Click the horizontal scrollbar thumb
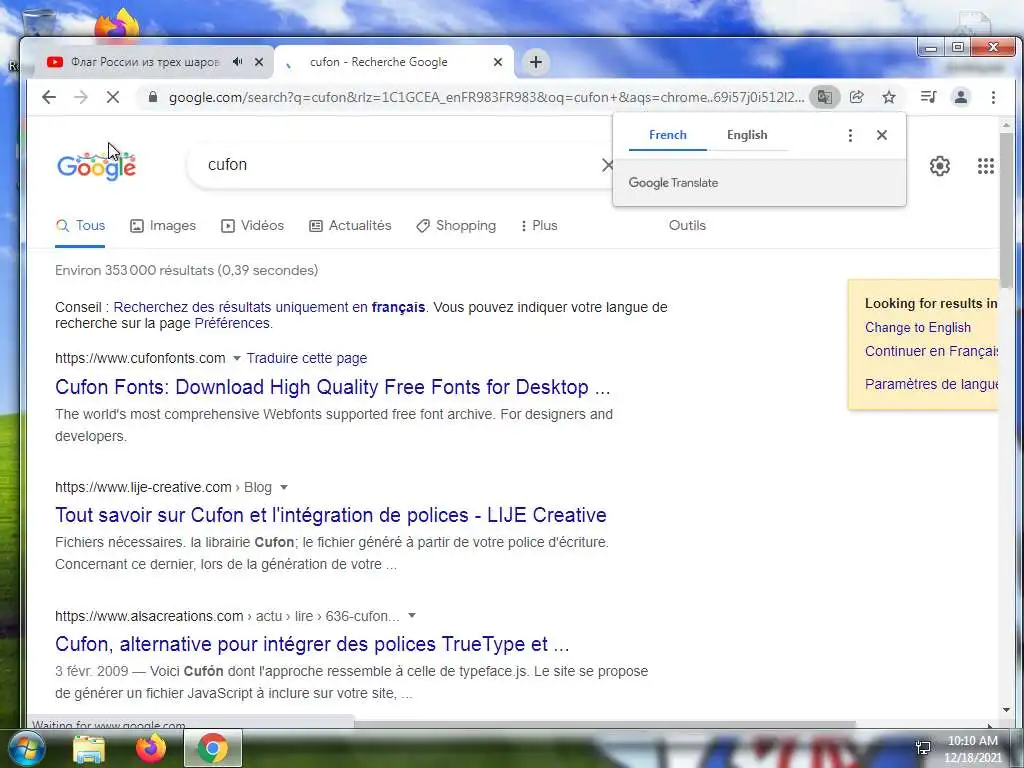 click(x=604, y=724)
